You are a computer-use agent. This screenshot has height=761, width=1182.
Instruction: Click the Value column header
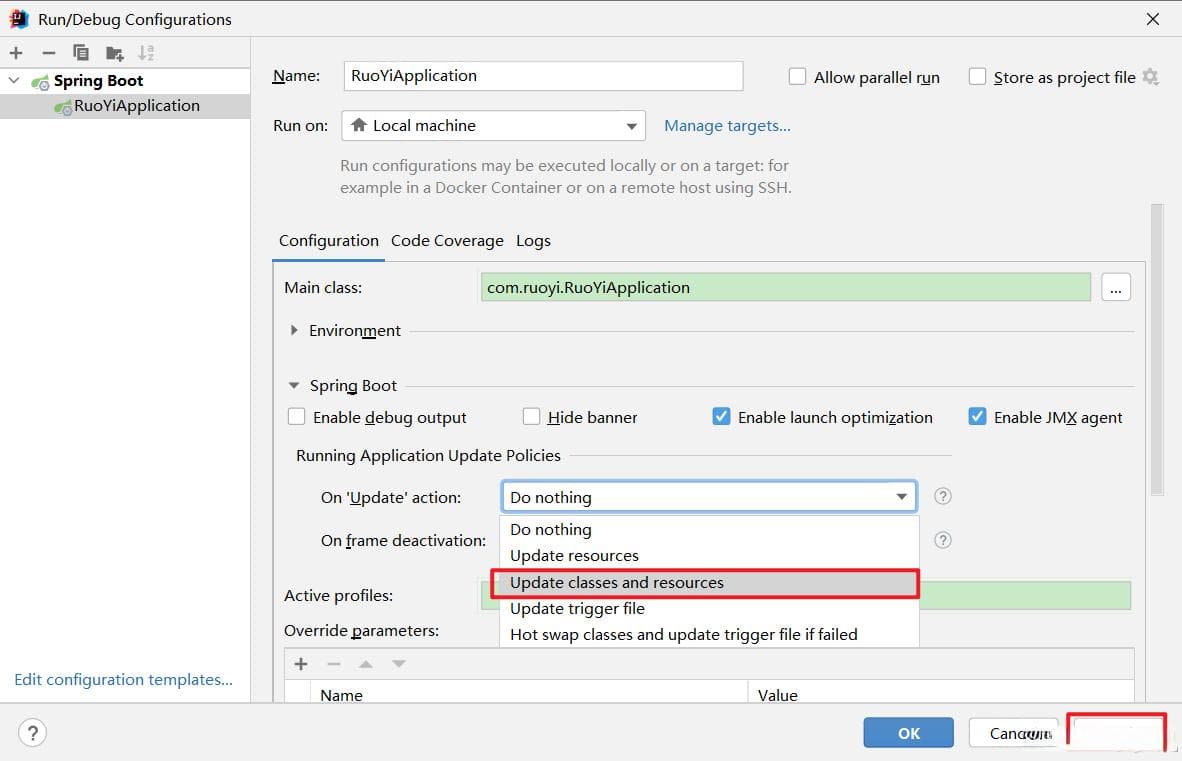point(941,694)
